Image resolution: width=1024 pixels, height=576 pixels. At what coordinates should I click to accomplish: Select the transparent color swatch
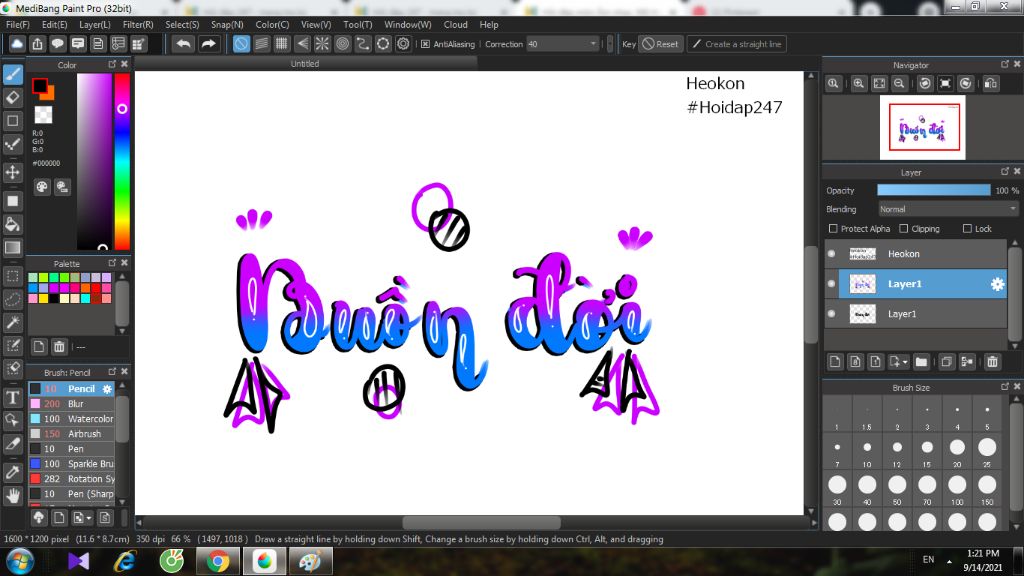(x=43, y=114)
